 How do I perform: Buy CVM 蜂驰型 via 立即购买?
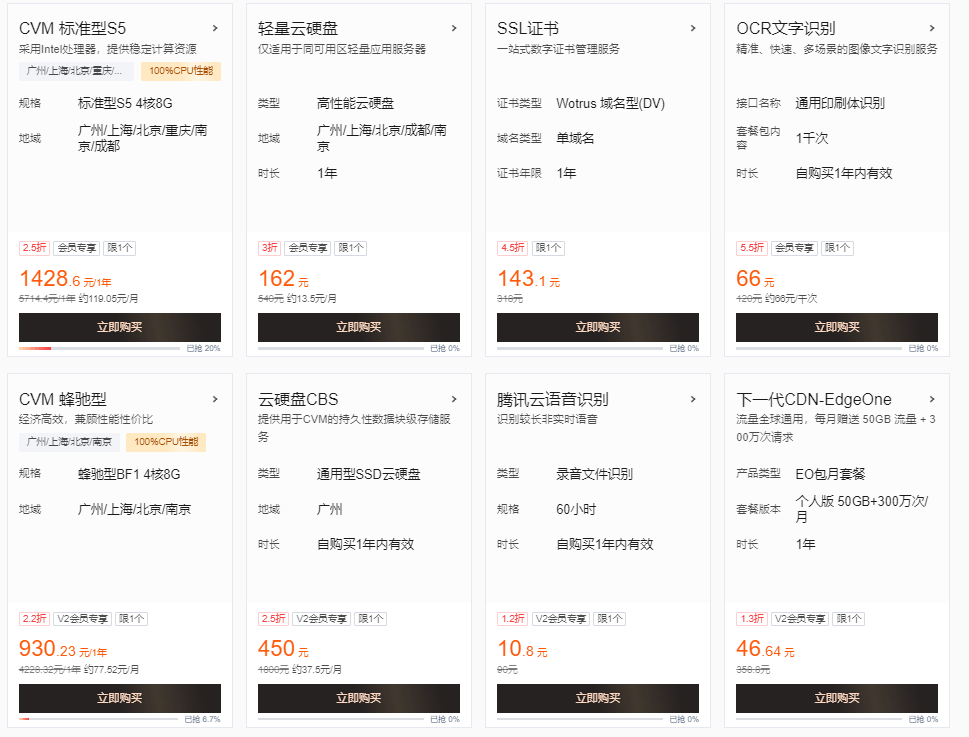point(120,698)
